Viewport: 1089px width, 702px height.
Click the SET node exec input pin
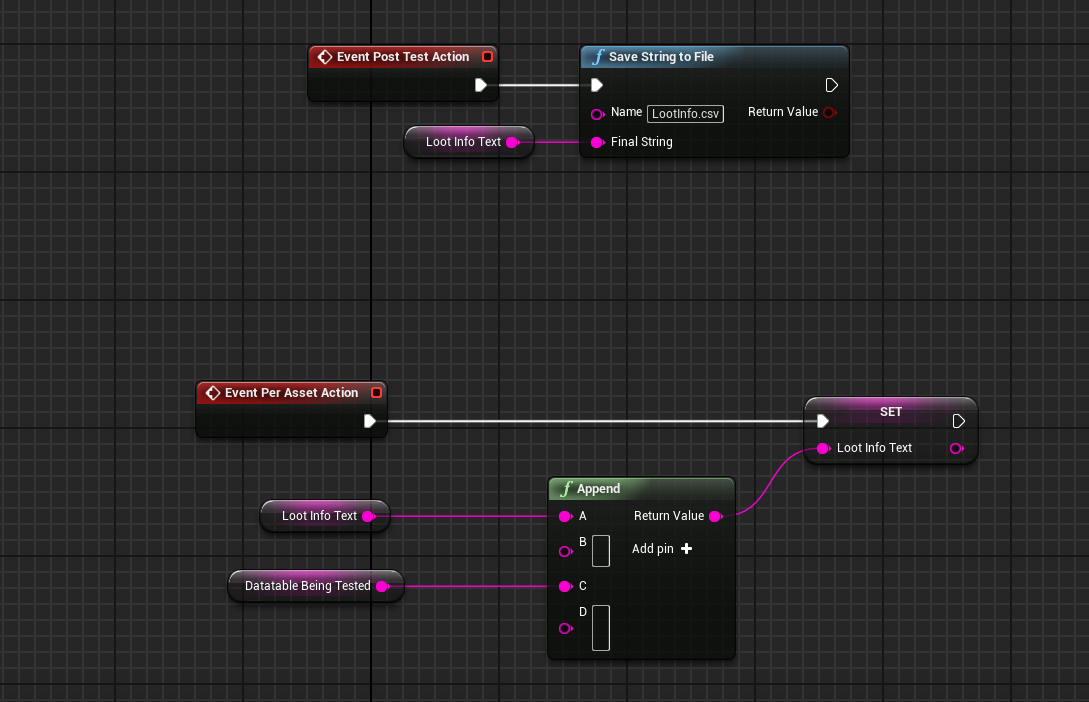coord(822,421)
